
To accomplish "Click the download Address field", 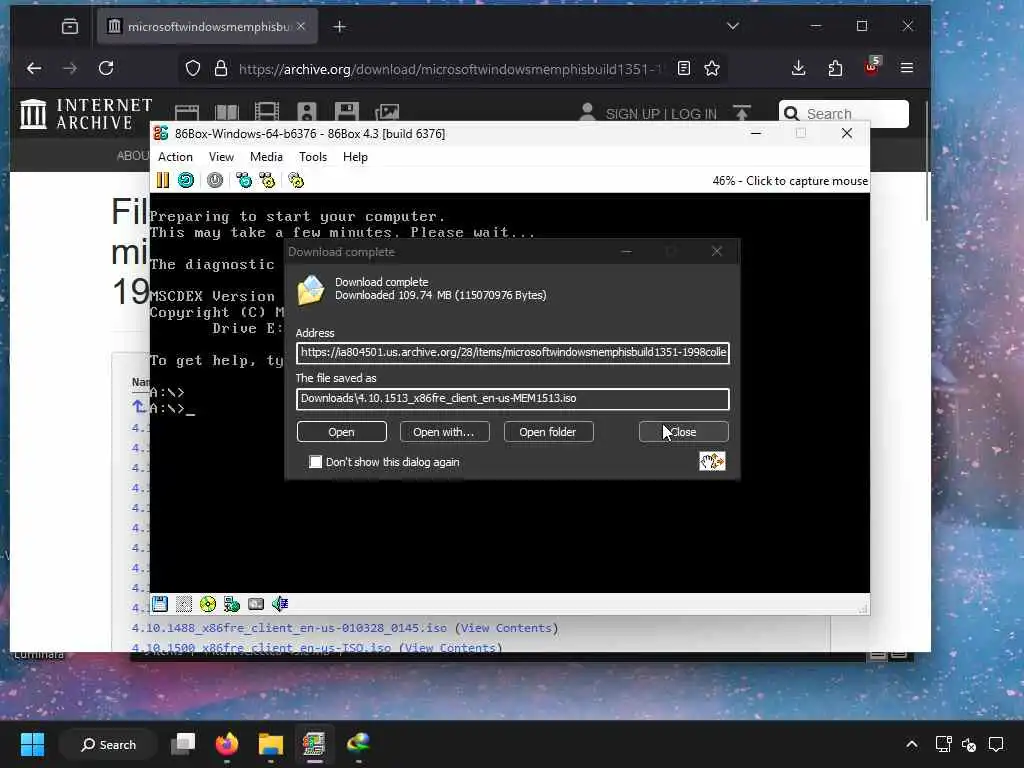I will tap(513, 353).
